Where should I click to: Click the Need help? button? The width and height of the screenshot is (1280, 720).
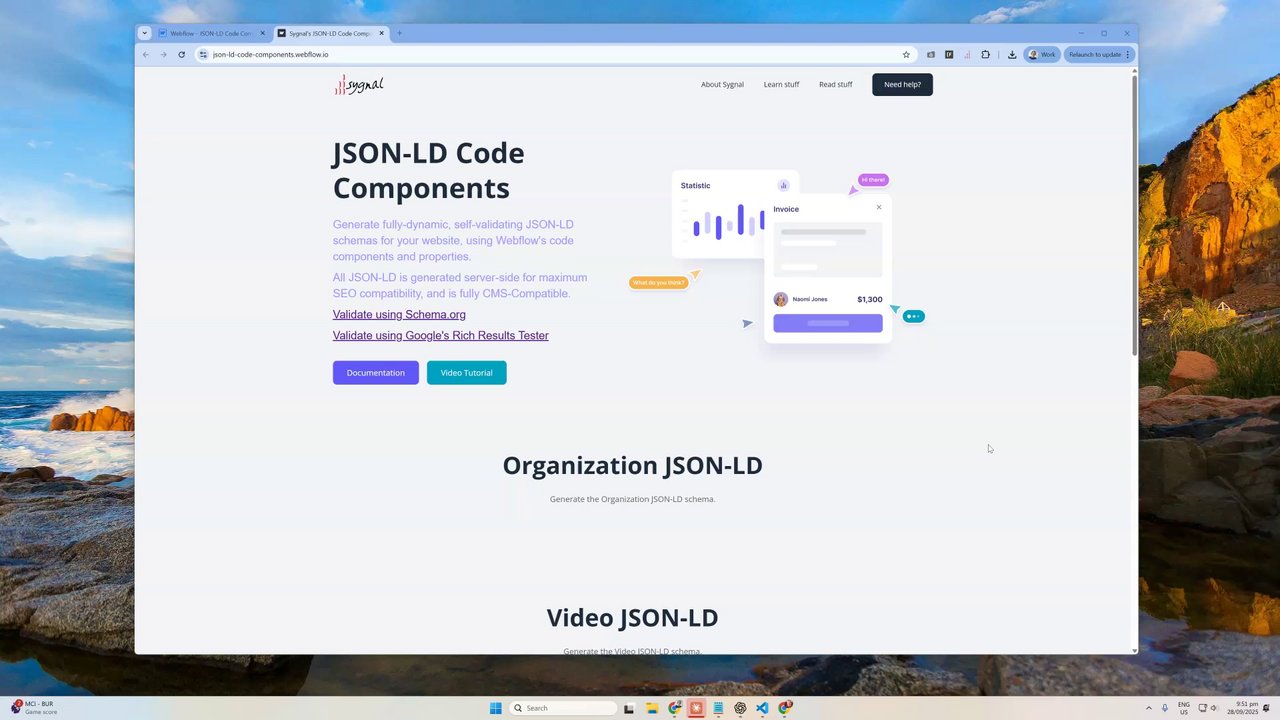902,84
